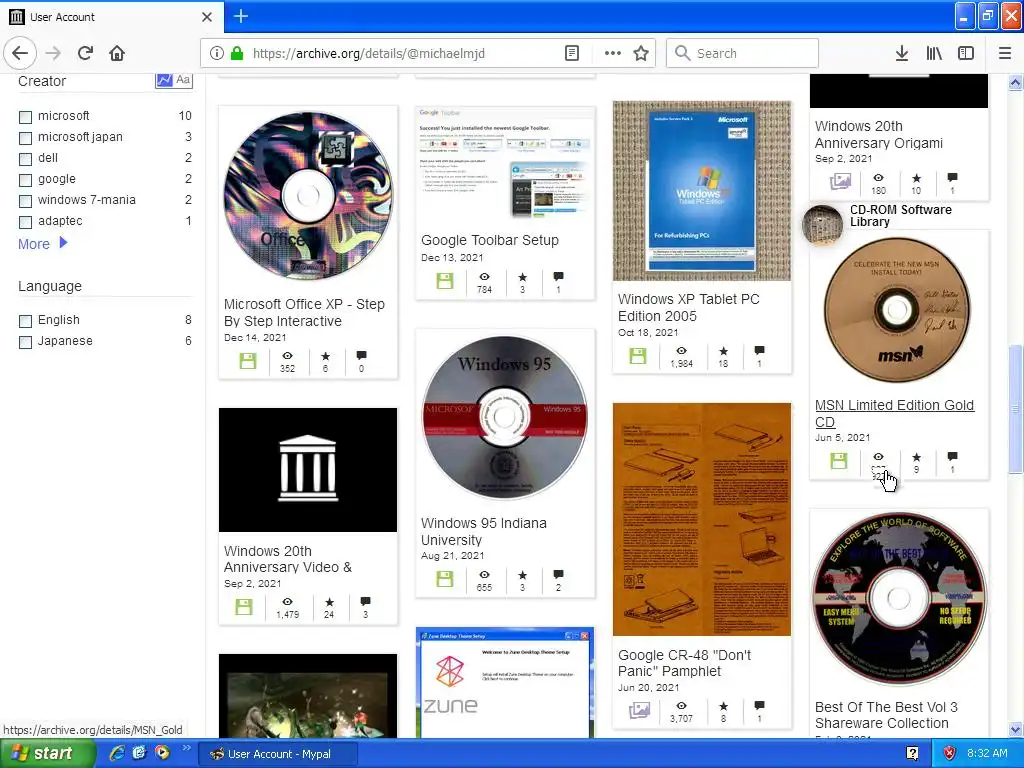Click the Aa sort icon beside Creator

pyautogui.click(x=184, y=80)
